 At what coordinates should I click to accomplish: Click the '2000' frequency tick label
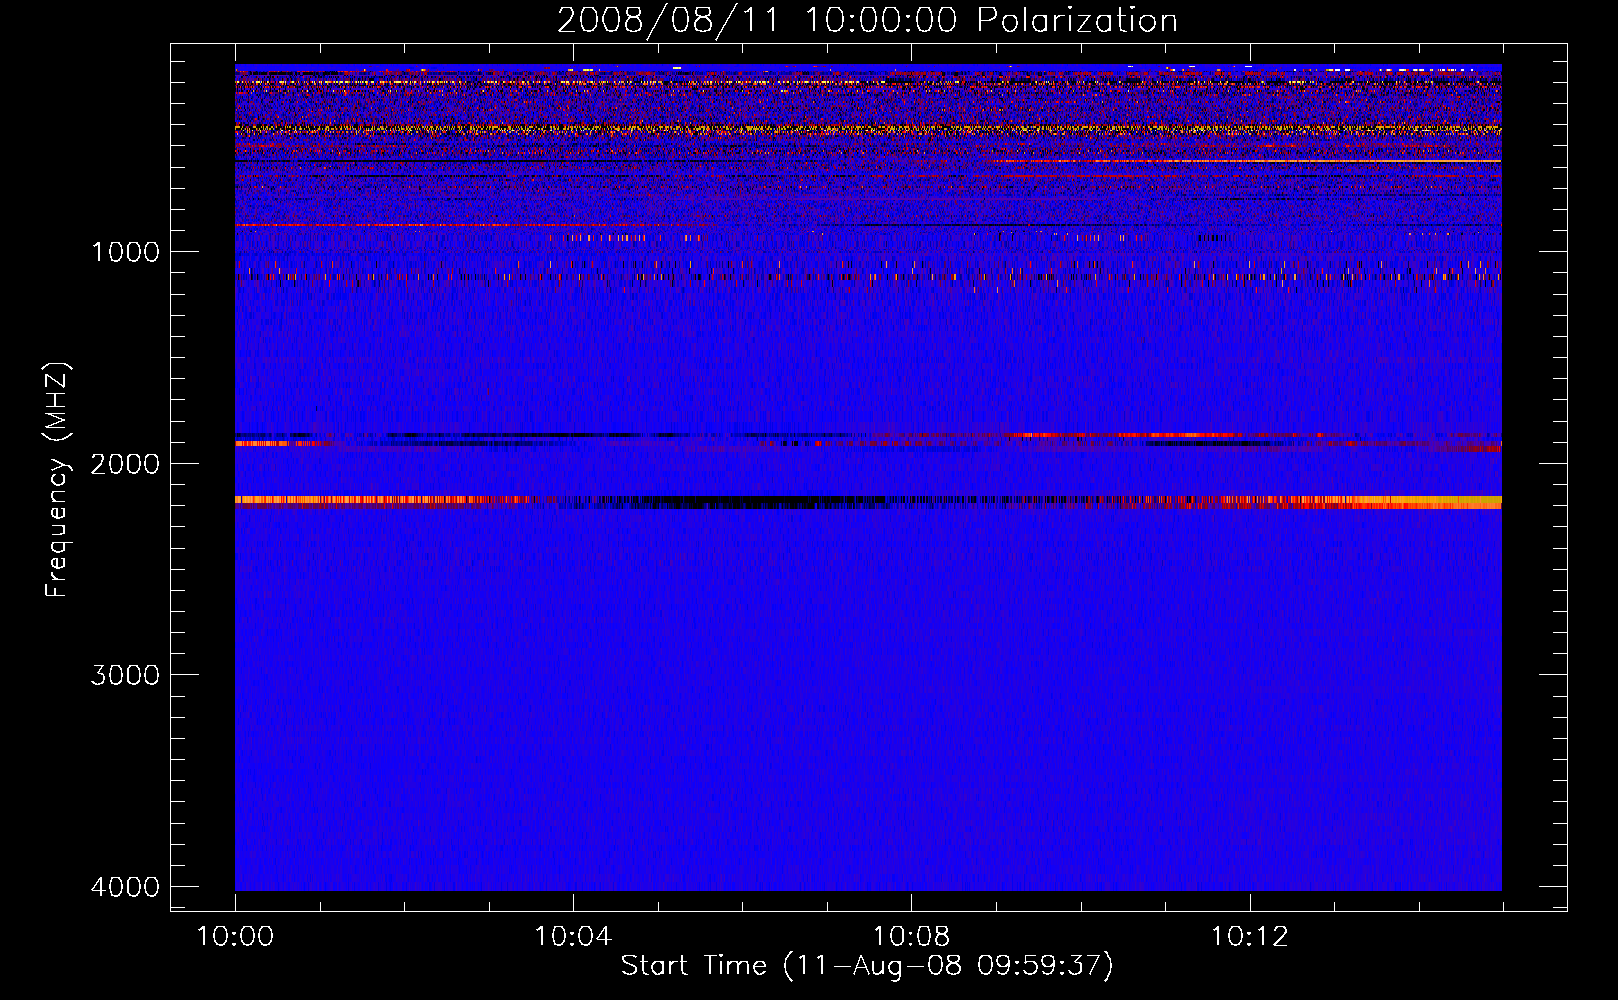click(x=125, y=464)
